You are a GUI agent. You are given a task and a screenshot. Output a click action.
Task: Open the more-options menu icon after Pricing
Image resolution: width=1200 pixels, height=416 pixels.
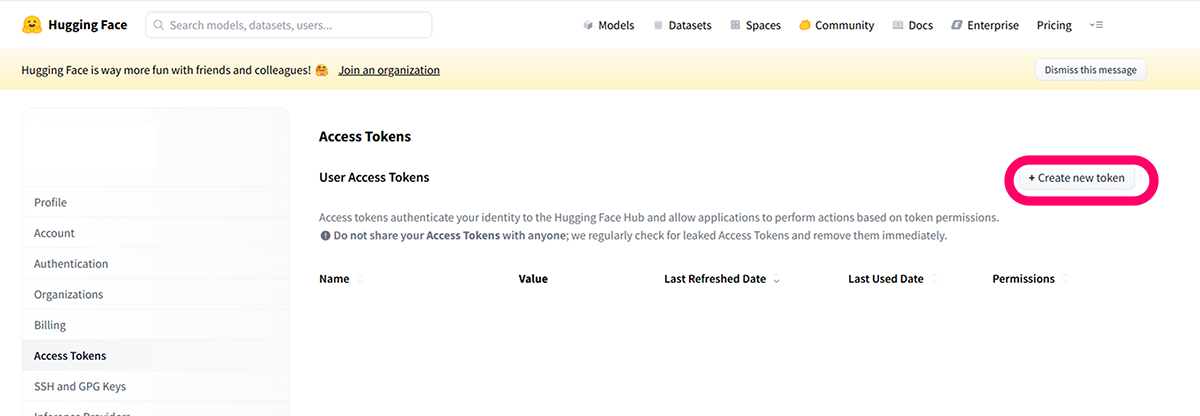[1096, 25]
